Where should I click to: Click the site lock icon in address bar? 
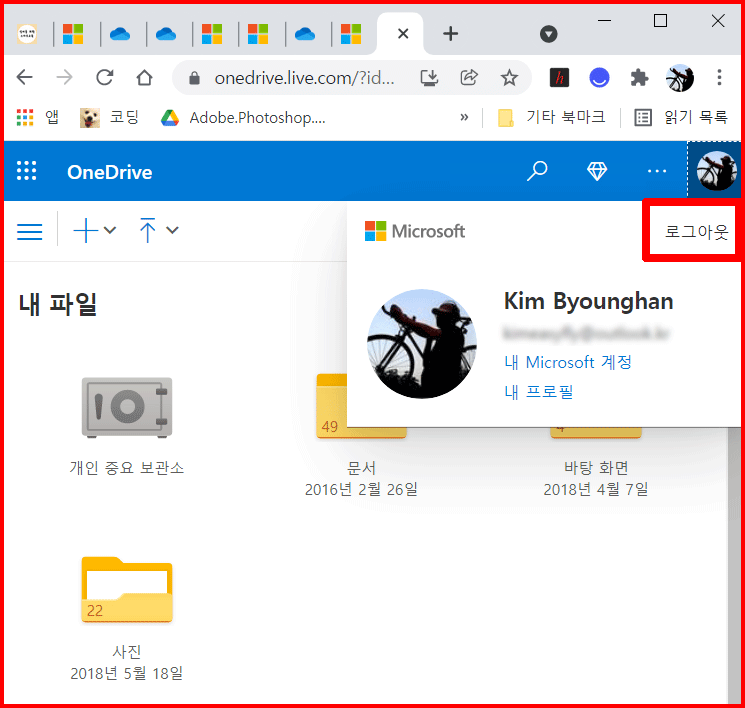click(x=194, y=77)
